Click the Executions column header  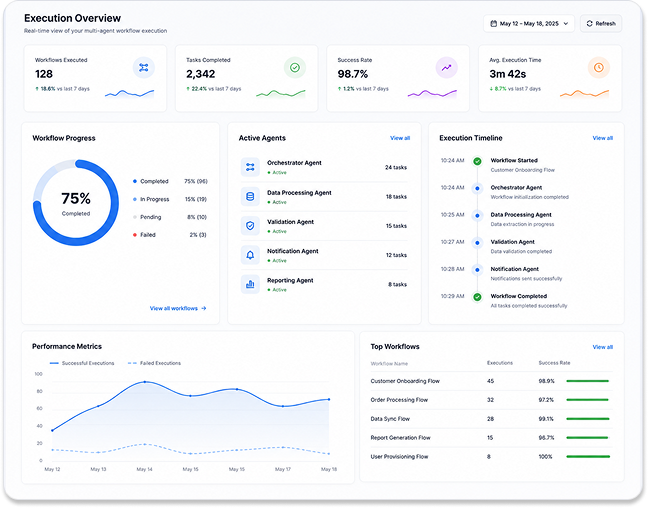(x=500, y=363)
